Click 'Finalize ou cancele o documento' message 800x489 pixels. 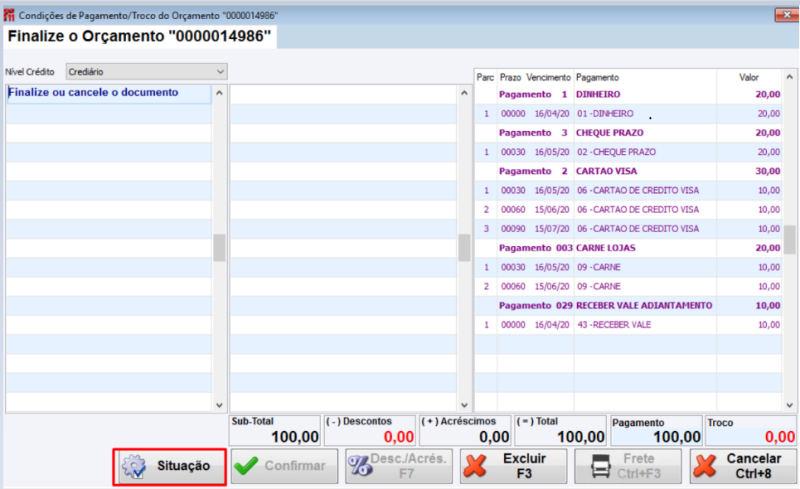pyautogui.click(x=93, y=92)
